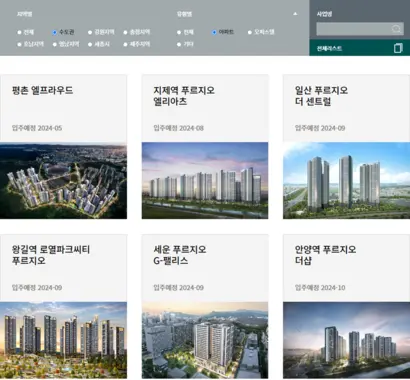Click the 사업명 search input field
The width and height of the screenshot is (410, 380).
360,29
